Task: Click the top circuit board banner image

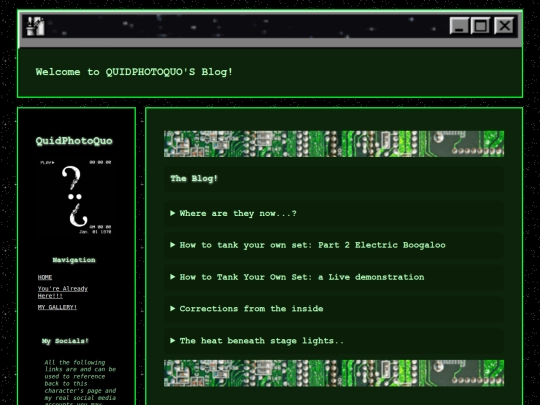Action: (x=334, y=144)
